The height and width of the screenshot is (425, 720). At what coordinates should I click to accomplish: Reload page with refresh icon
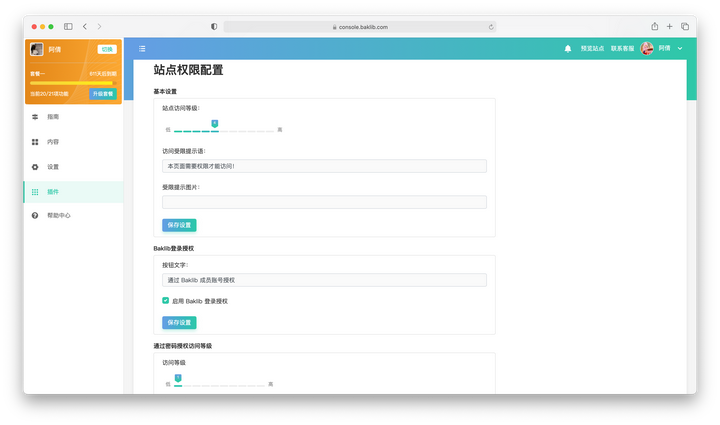pyautogui.click(x=491, y=27)
